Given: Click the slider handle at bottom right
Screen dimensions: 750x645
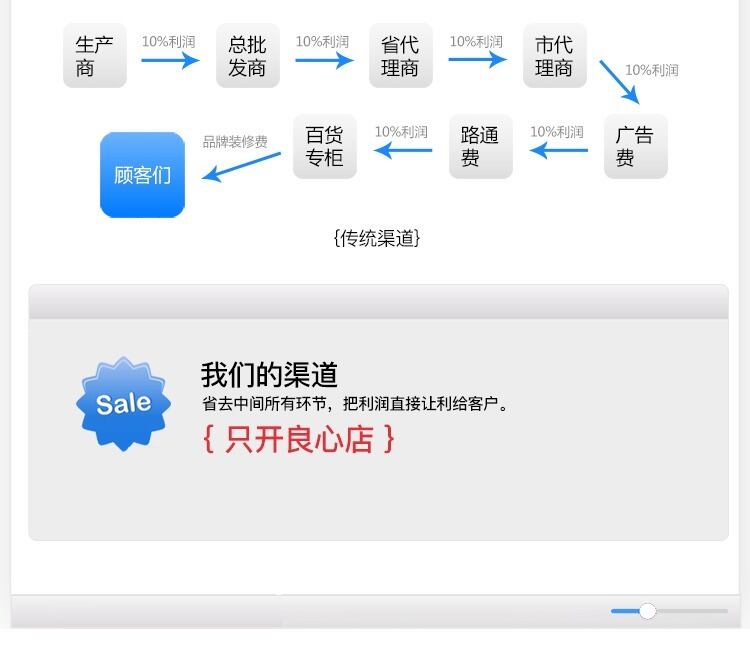Looking at the screenshot, I should click(x=648, y=611).
